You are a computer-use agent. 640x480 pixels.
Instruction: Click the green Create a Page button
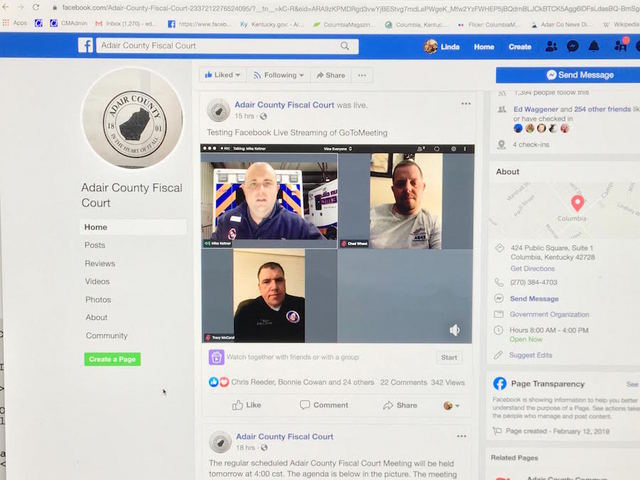coord(113,359)
